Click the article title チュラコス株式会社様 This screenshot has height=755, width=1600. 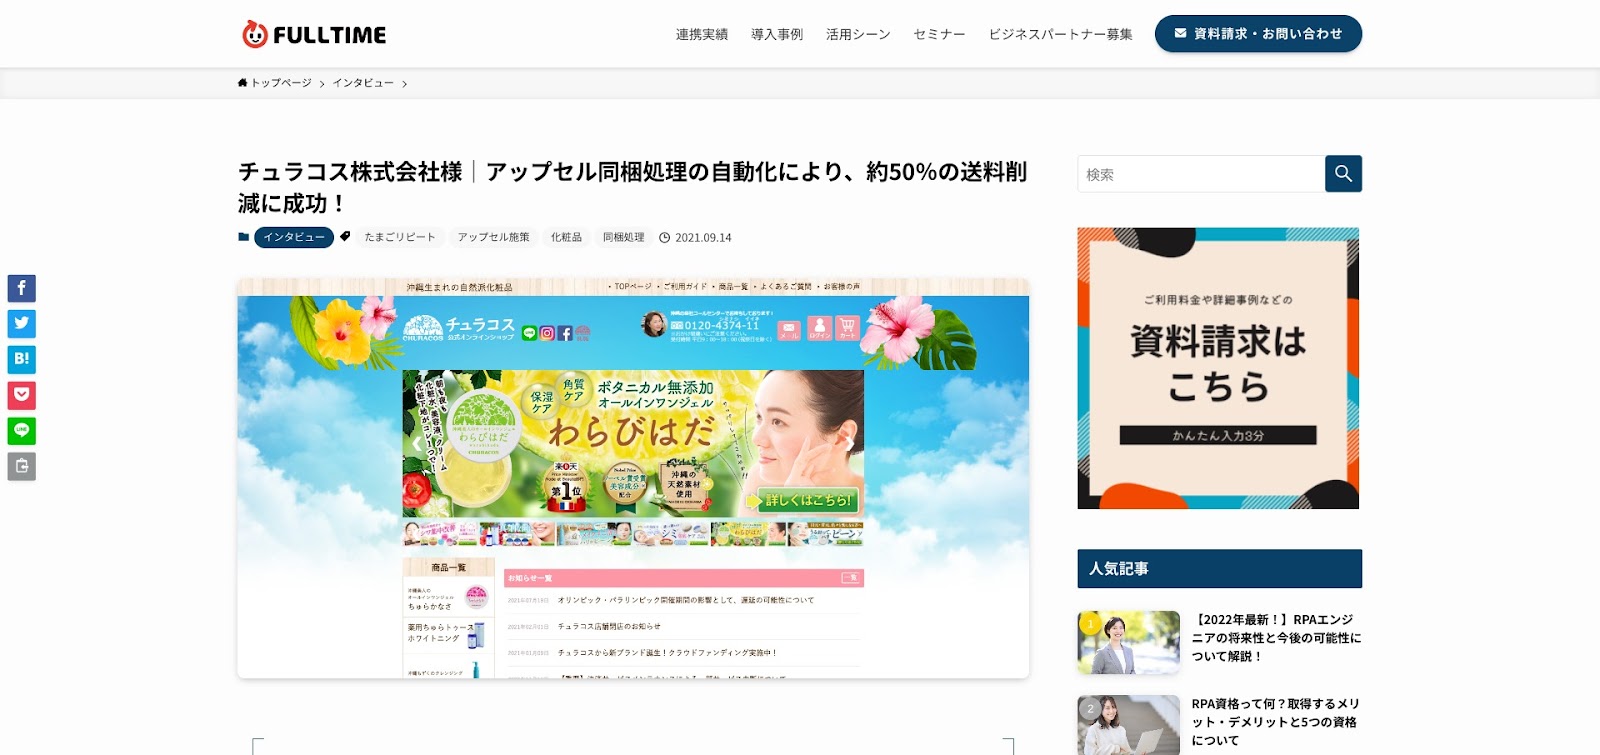coord(632,187)
